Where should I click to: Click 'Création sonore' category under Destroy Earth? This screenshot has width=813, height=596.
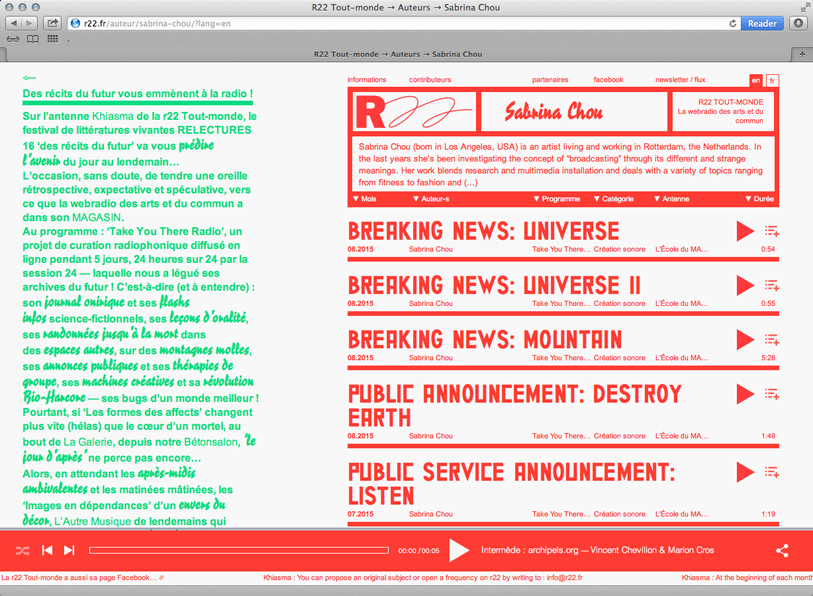point(619,436)
